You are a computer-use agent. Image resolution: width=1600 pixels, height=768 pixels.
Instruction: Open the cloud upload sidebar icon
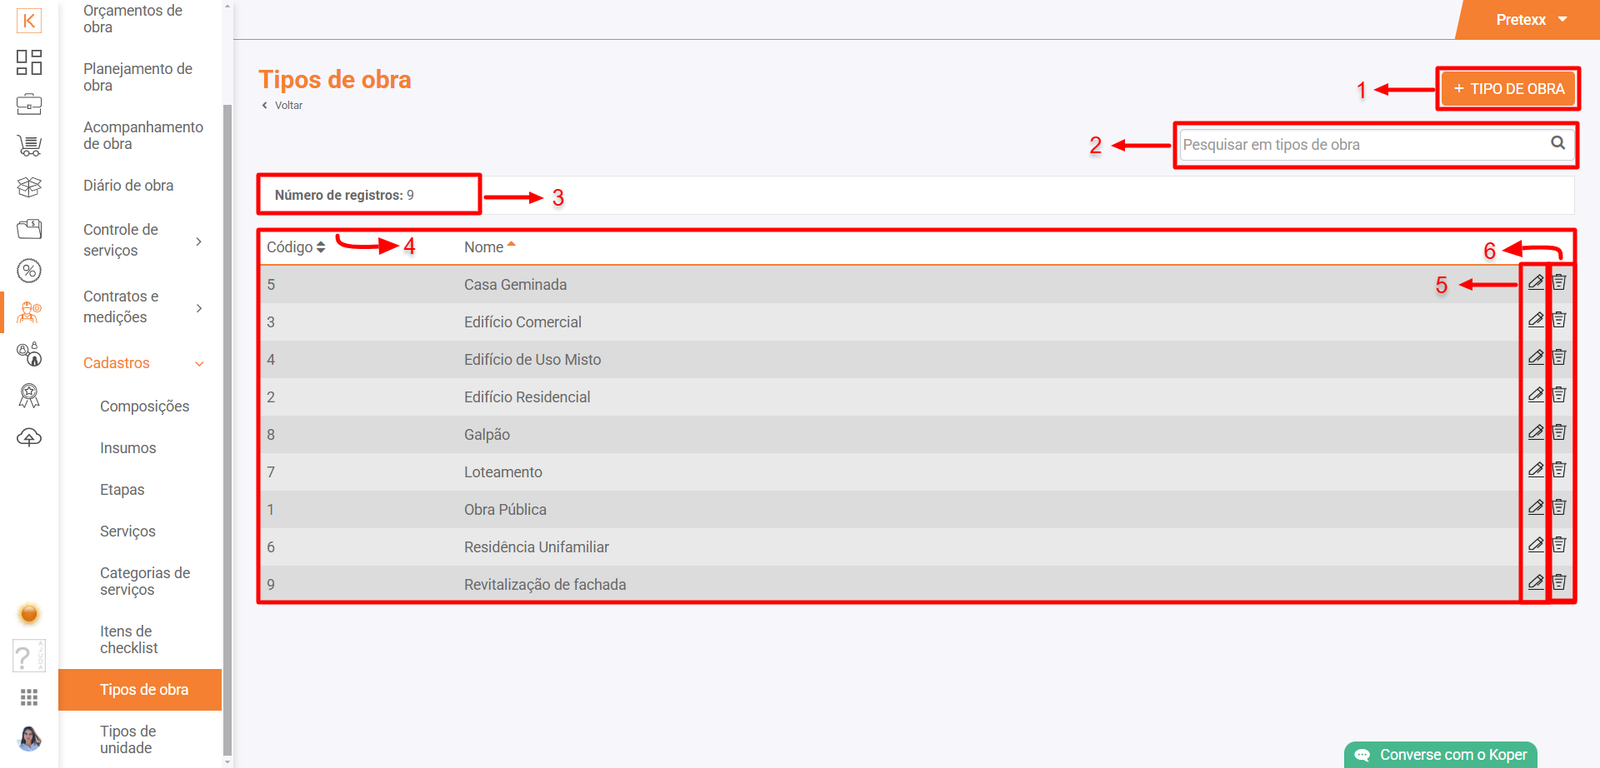(29, 438)
